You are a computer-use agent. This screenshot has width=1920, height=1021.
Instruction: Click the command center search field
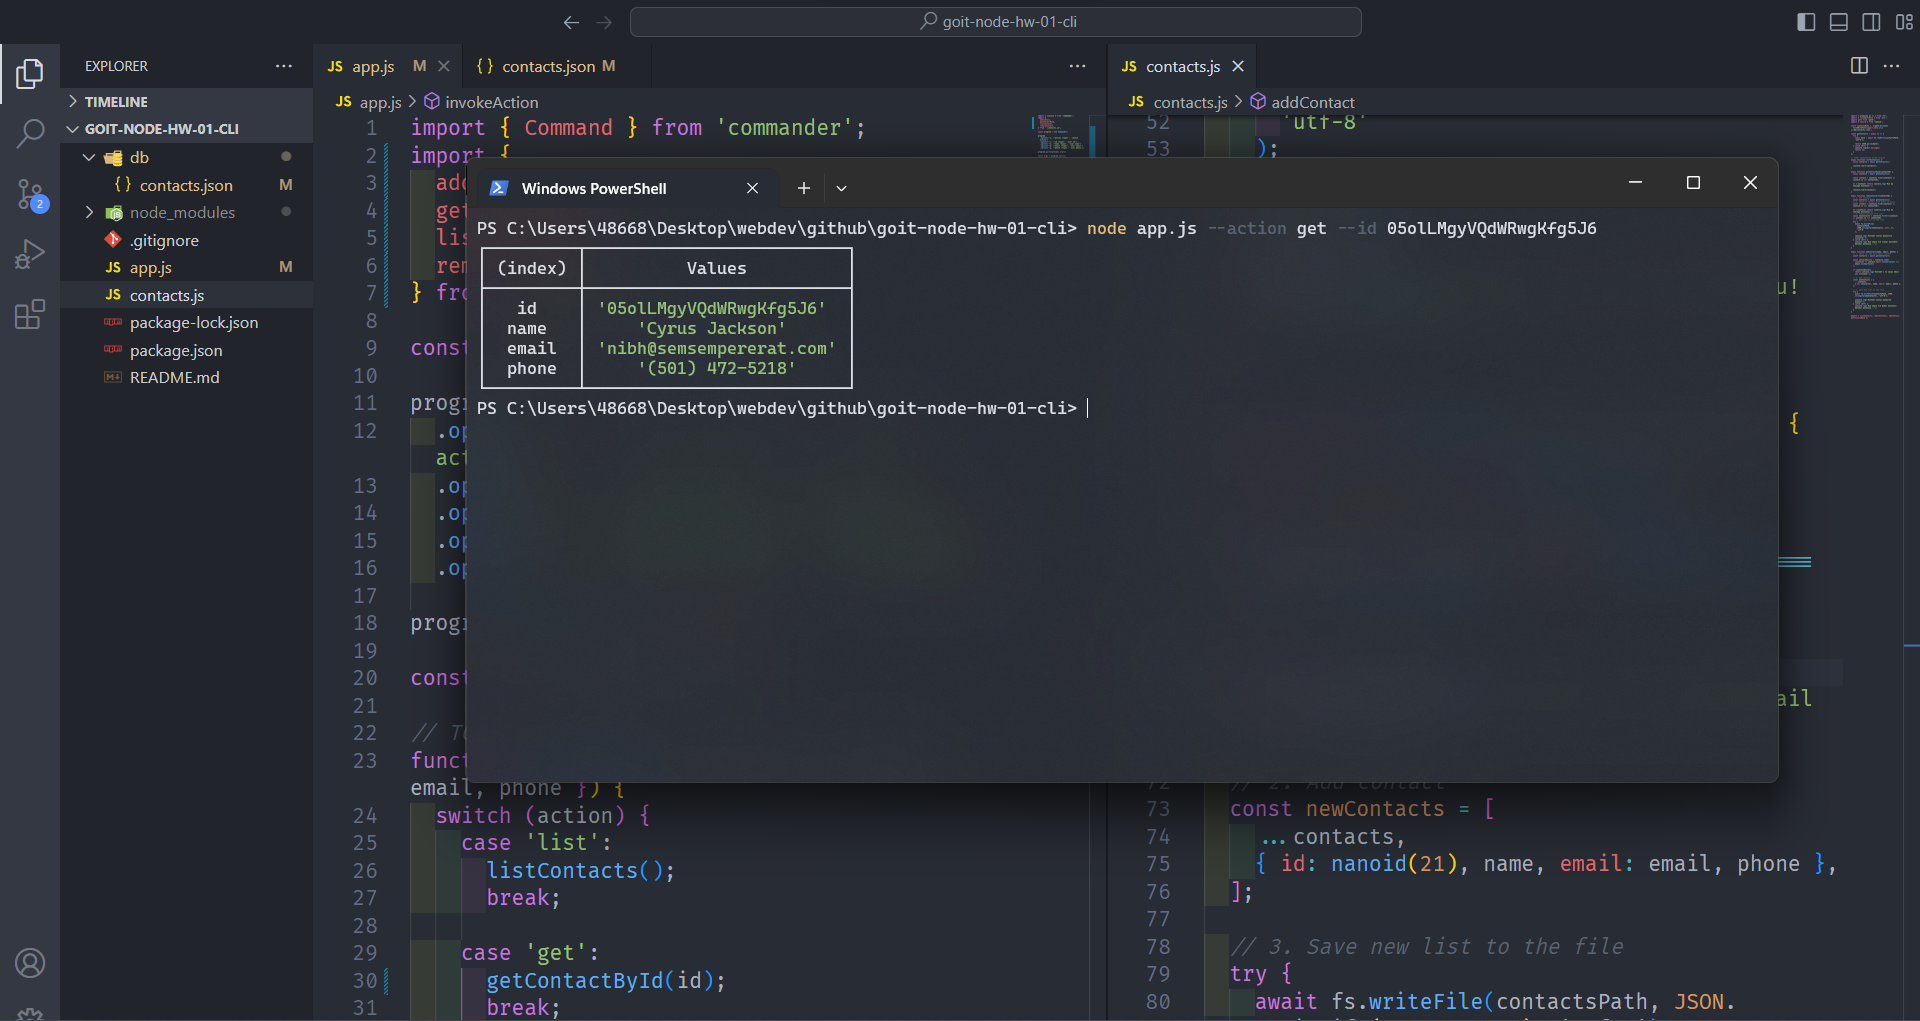pyautogui.click(x=995, y=22)
